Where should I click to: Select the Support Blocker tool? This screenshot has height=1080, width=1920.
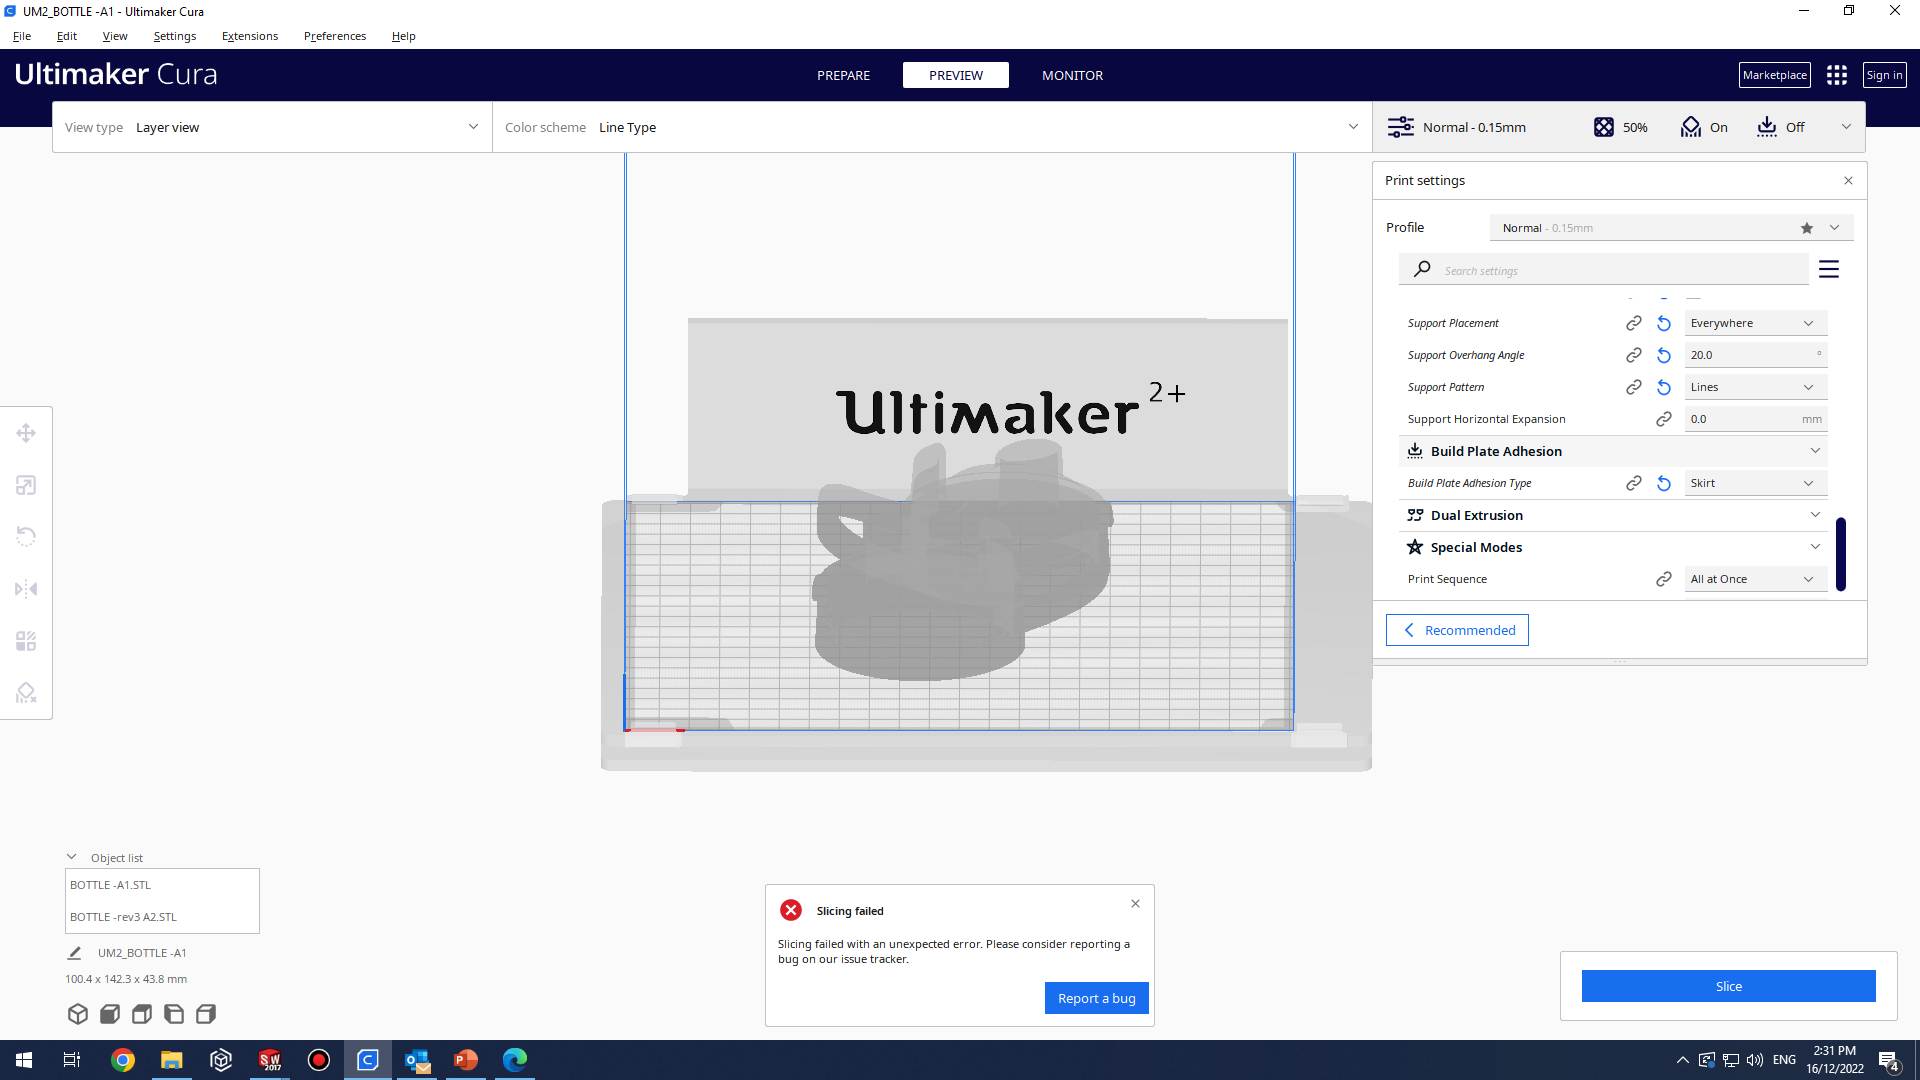pos(26,693)
